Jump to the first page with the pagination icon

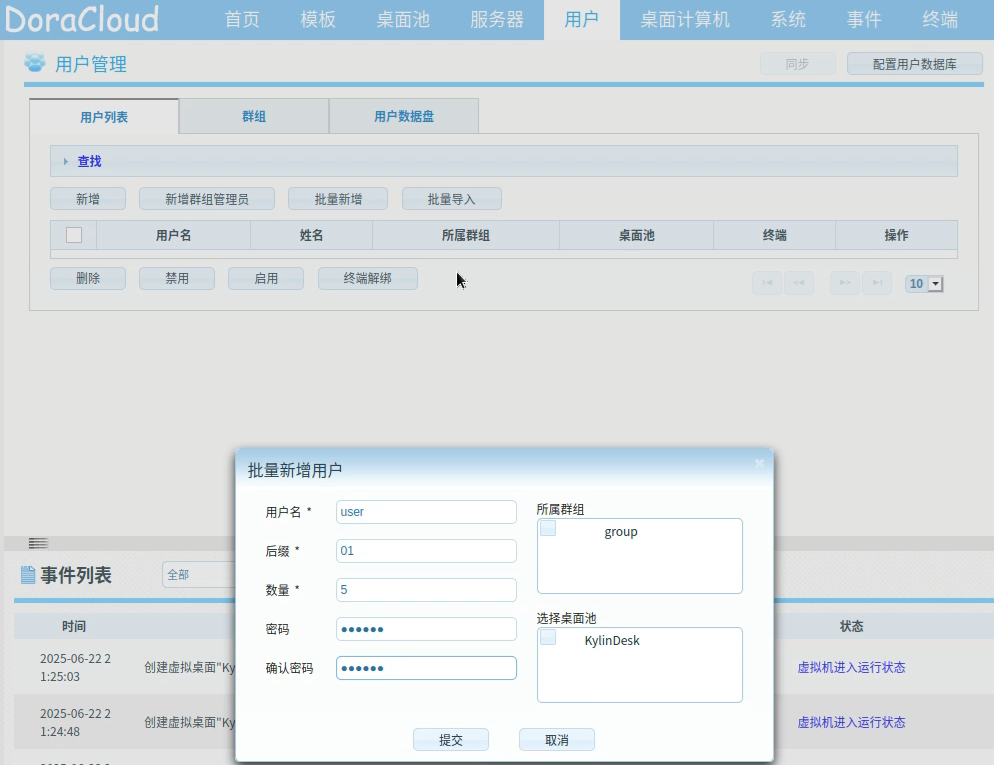coord(766,283)
